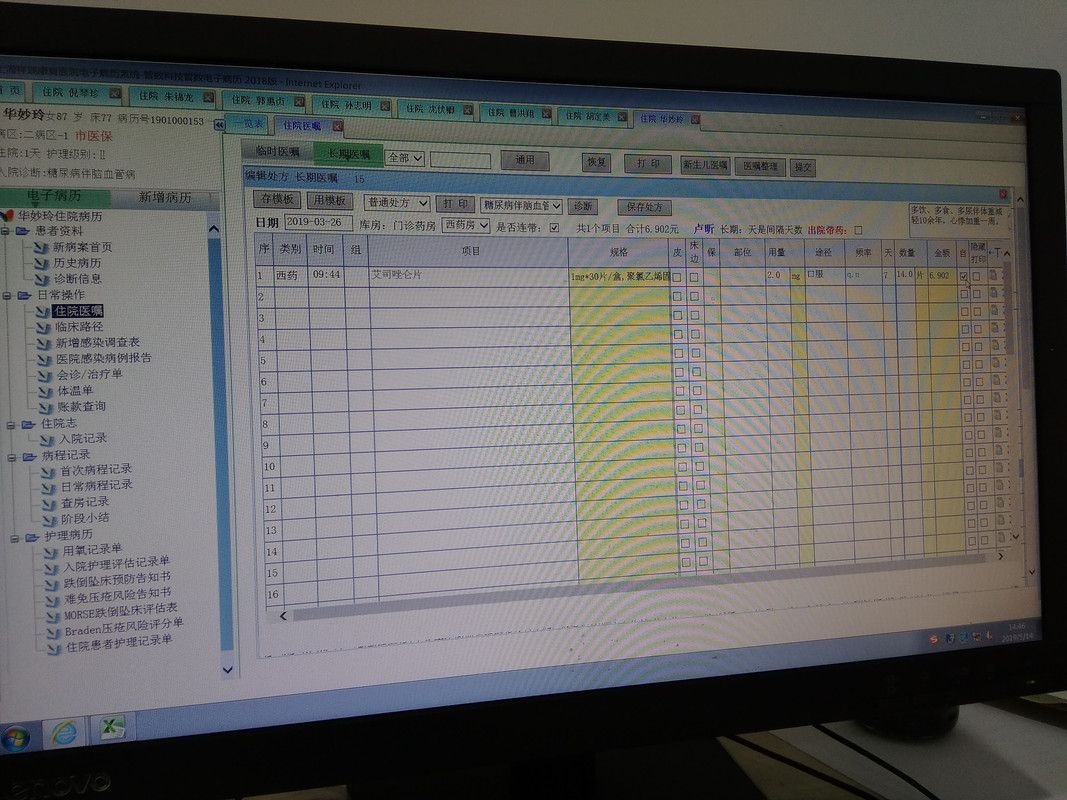Click Internet Explorer icon in taskbar
Viewport: 1067px width, 800px height.
pos(64,733)
